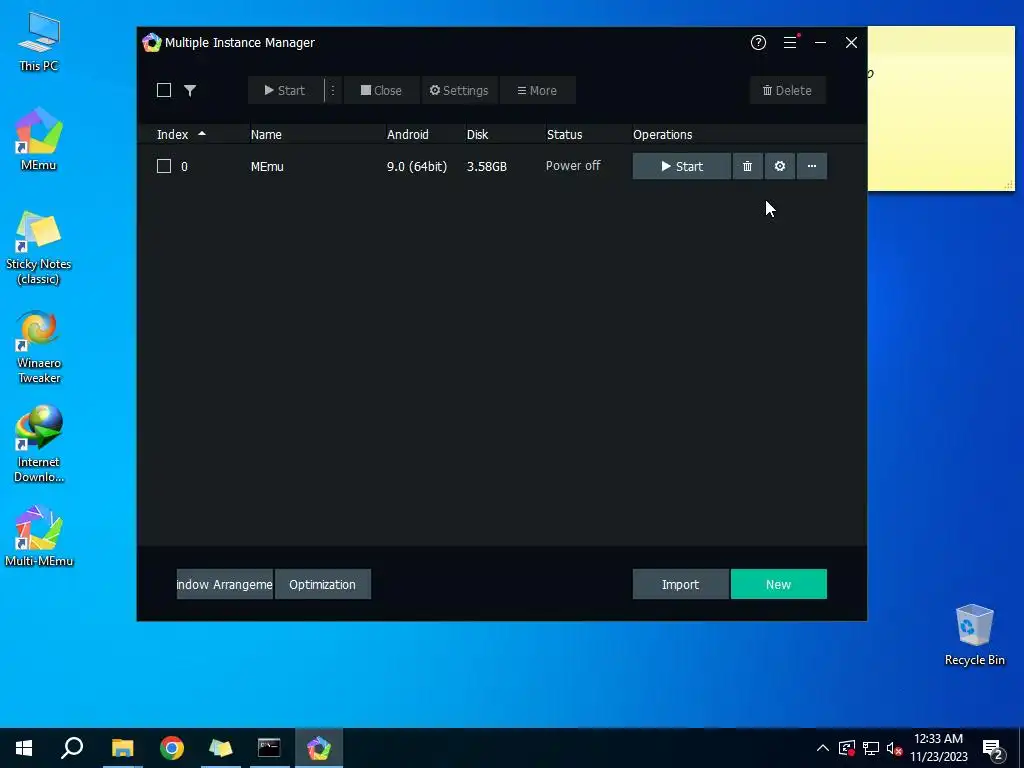Open the More toolbar menu

(x=537, y=90)
